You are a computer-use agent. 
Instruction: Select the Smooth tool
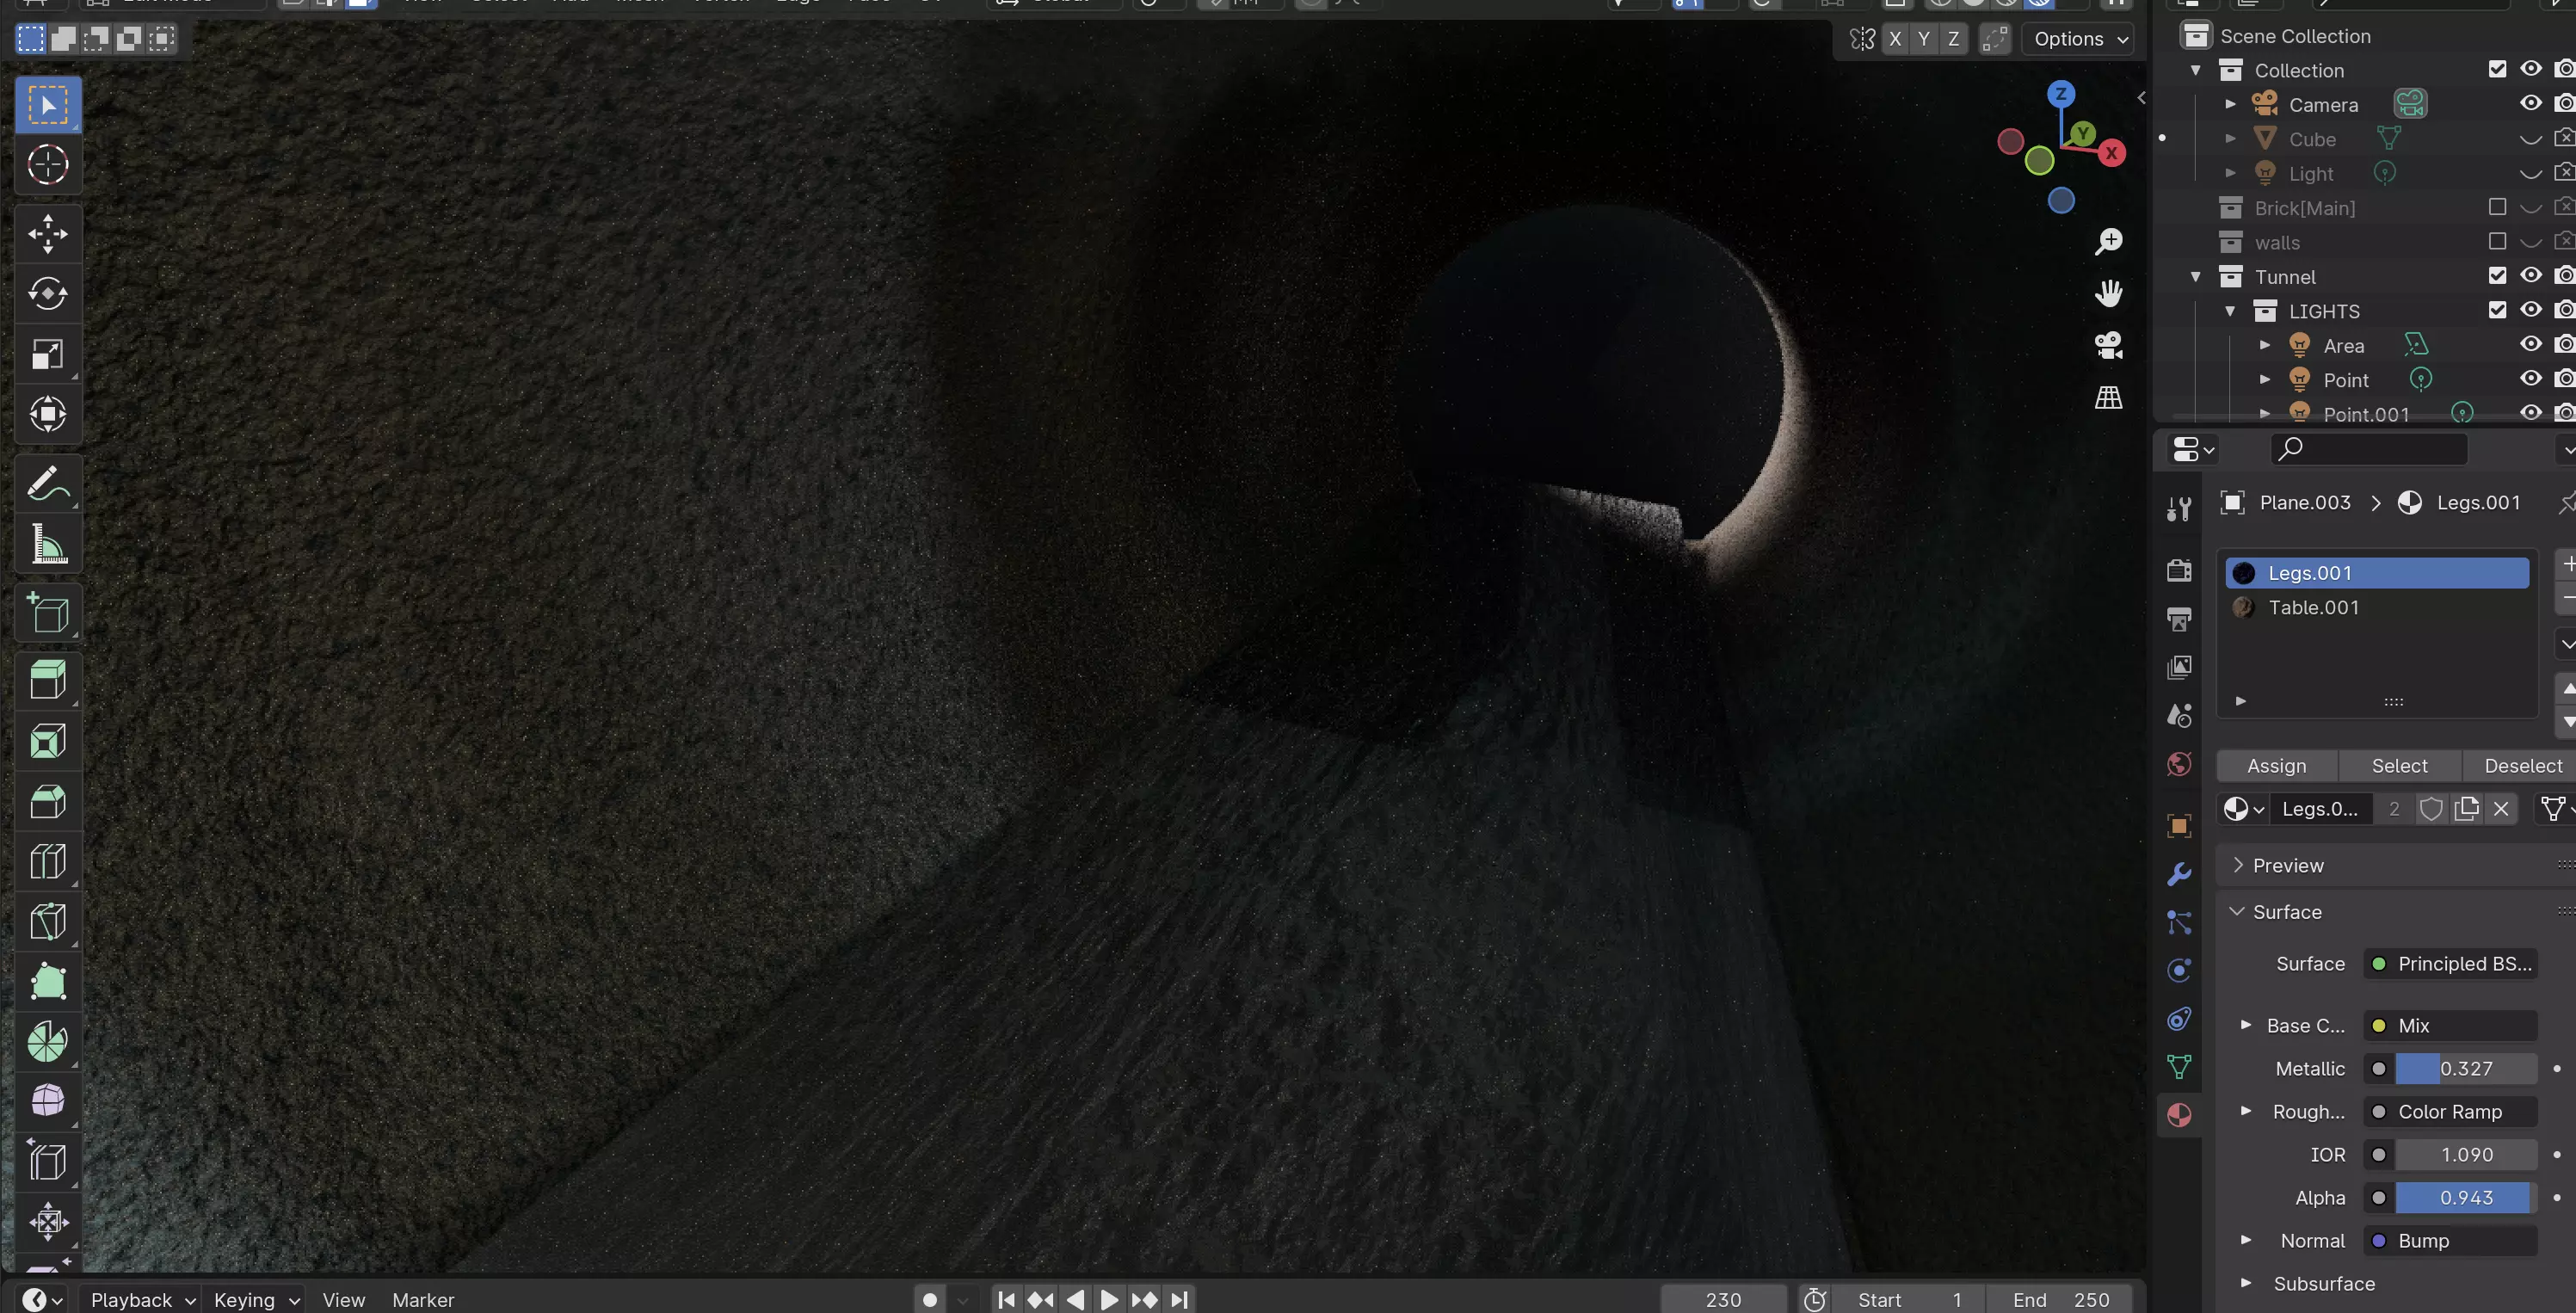coord(48,1101)
